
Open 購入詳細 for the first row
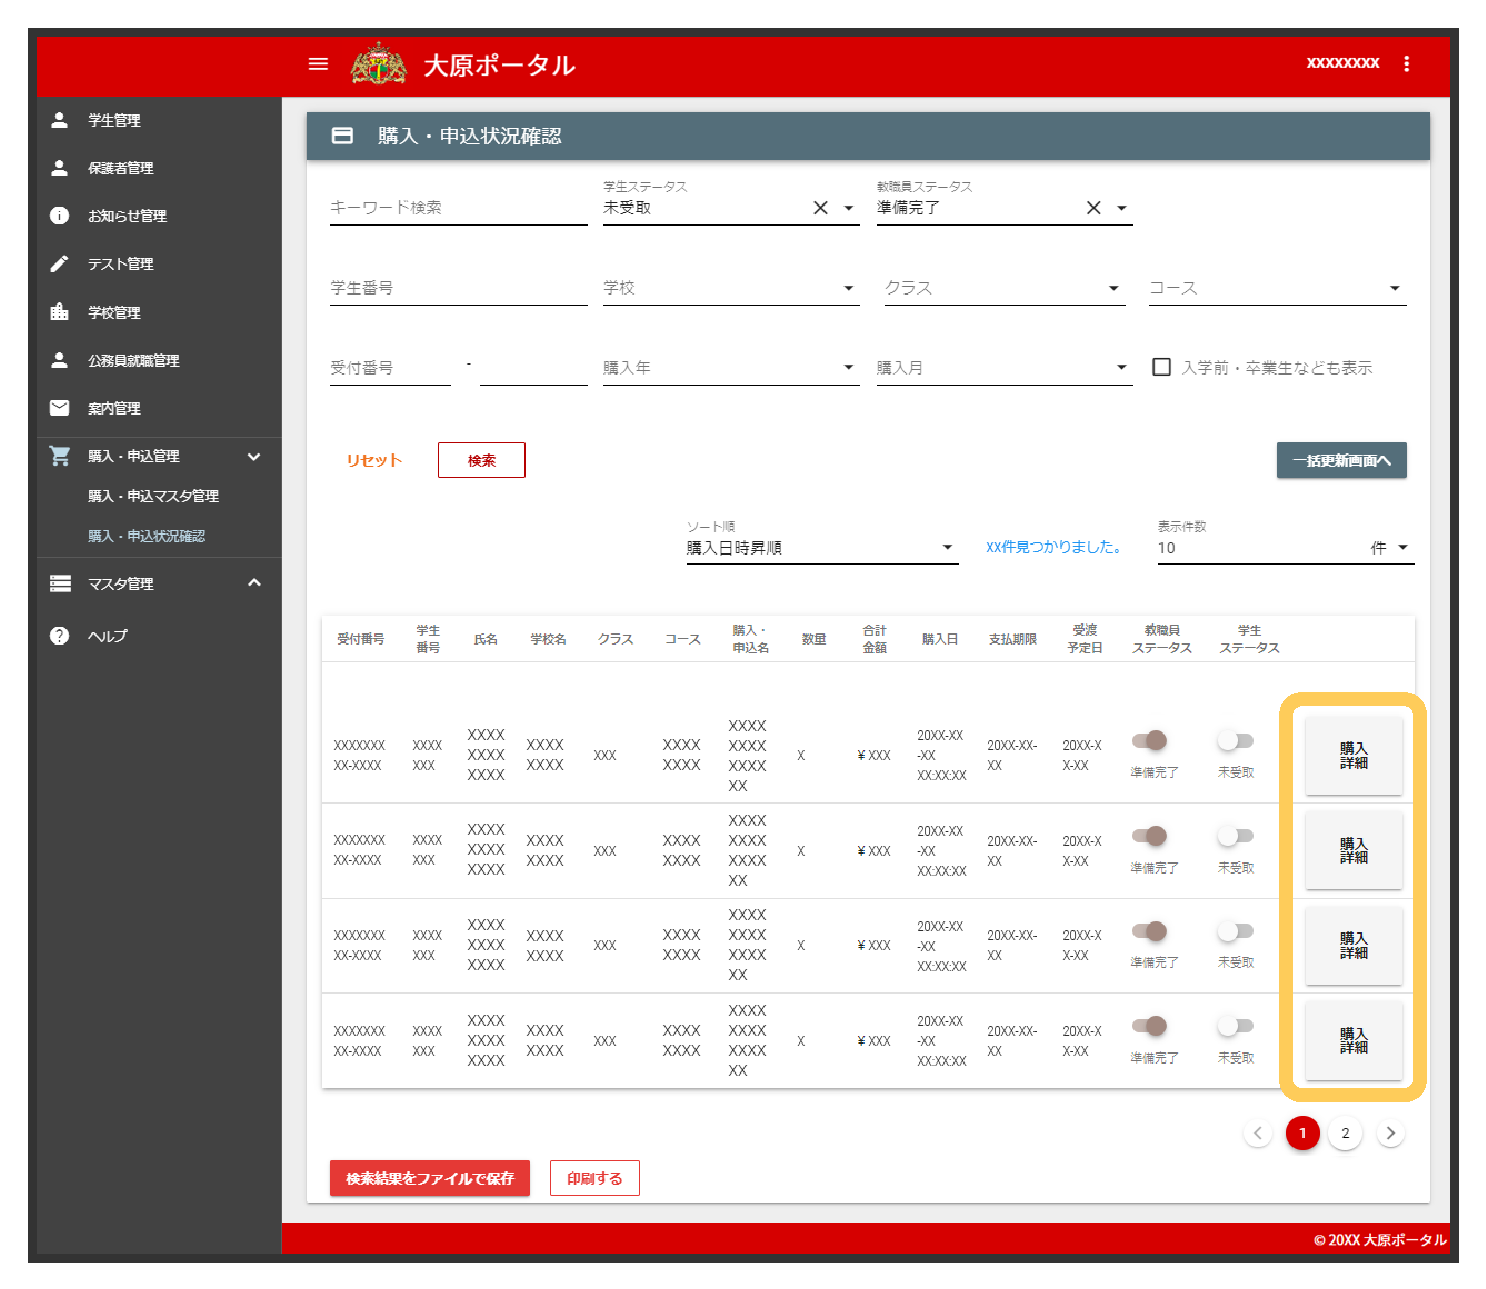click(1354, 755)
